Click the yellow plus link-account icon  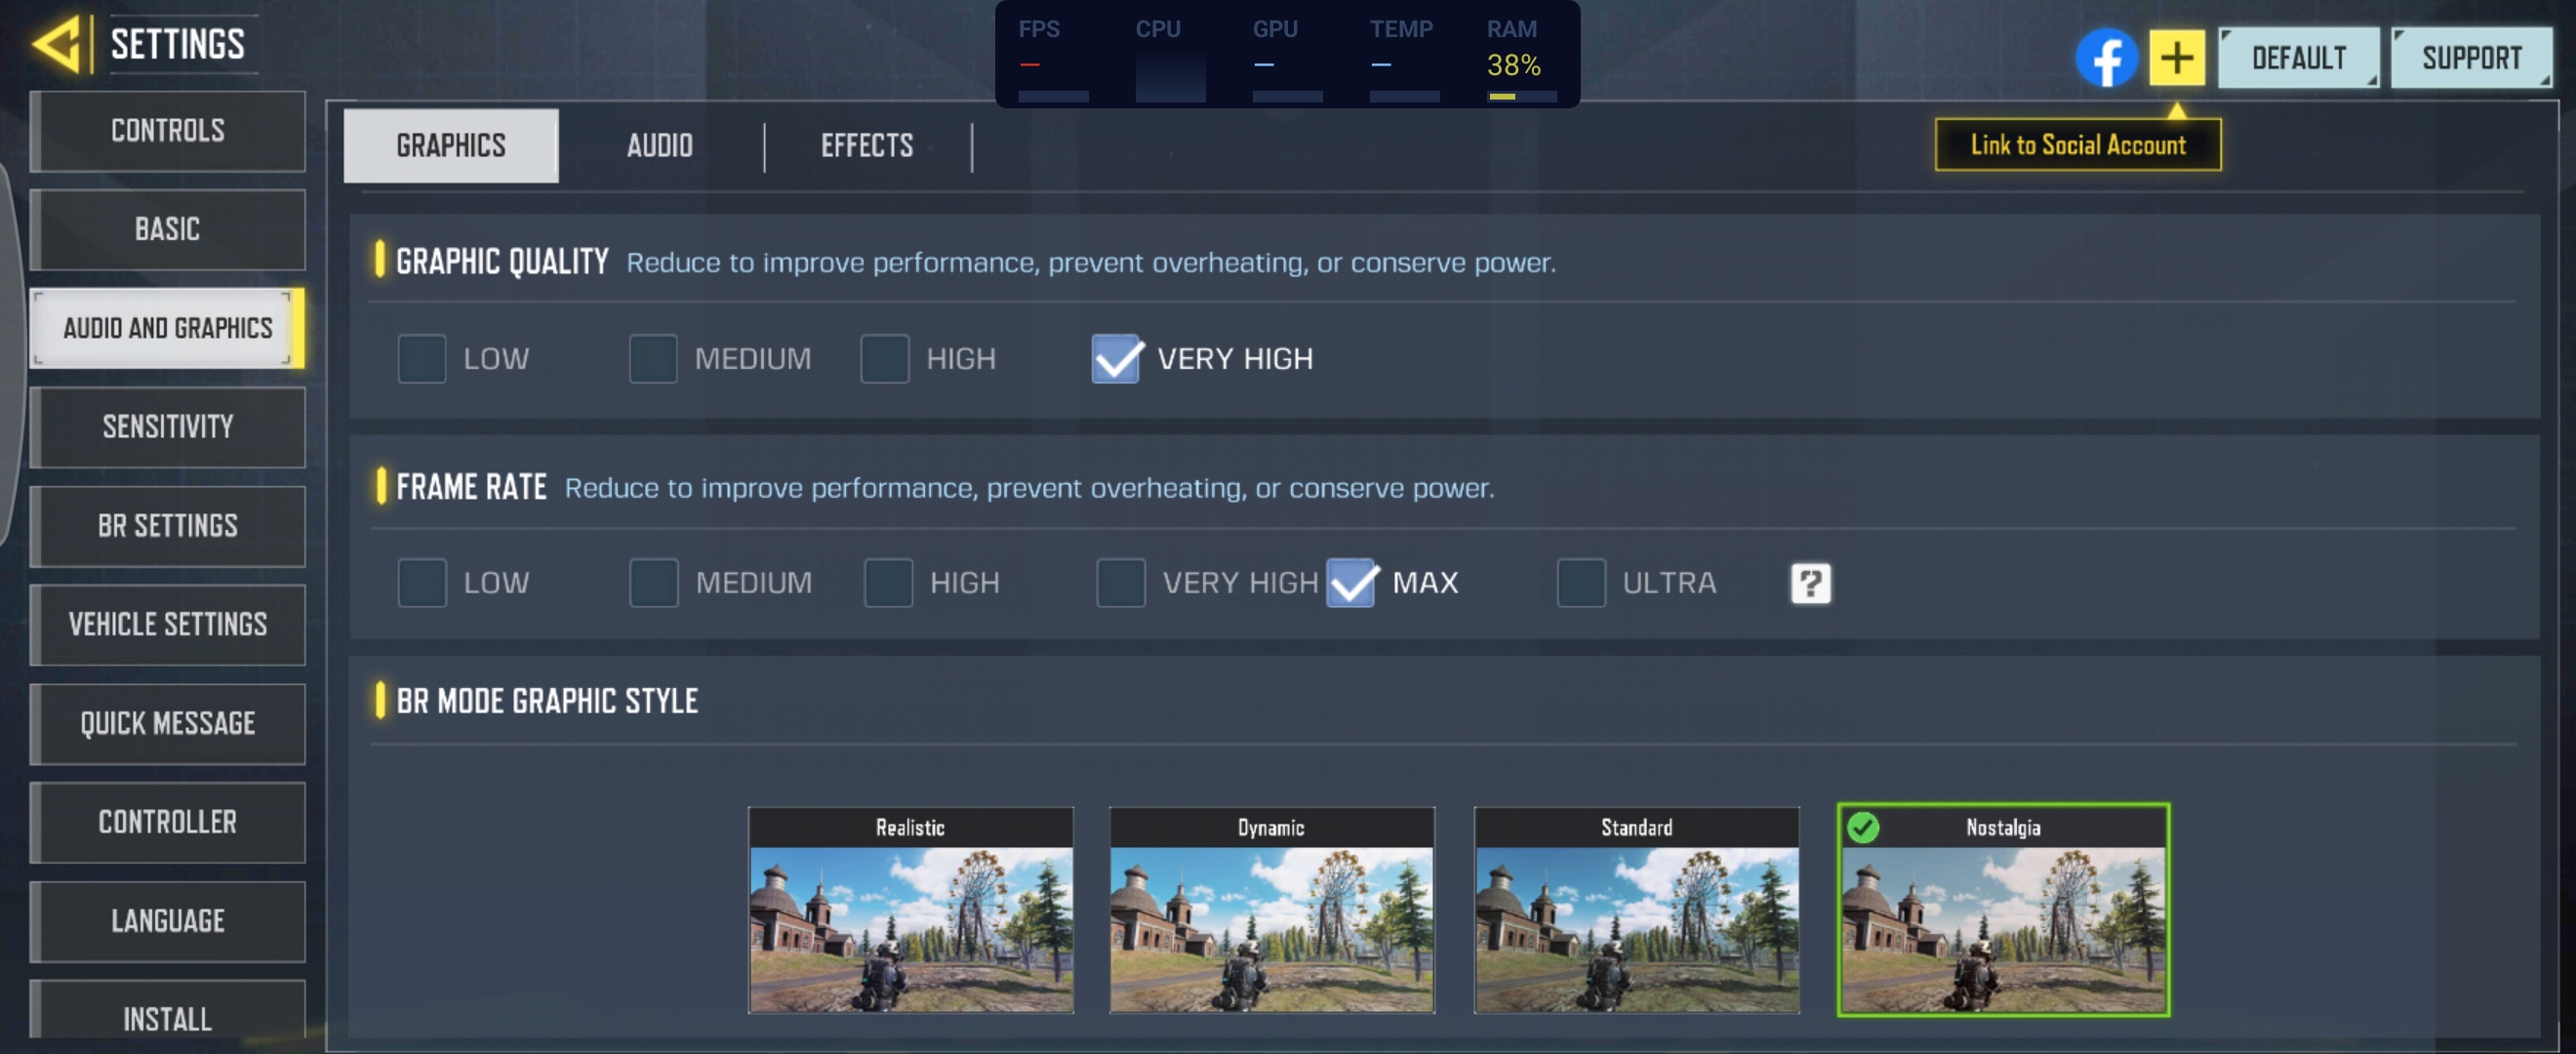point(2176,58)
